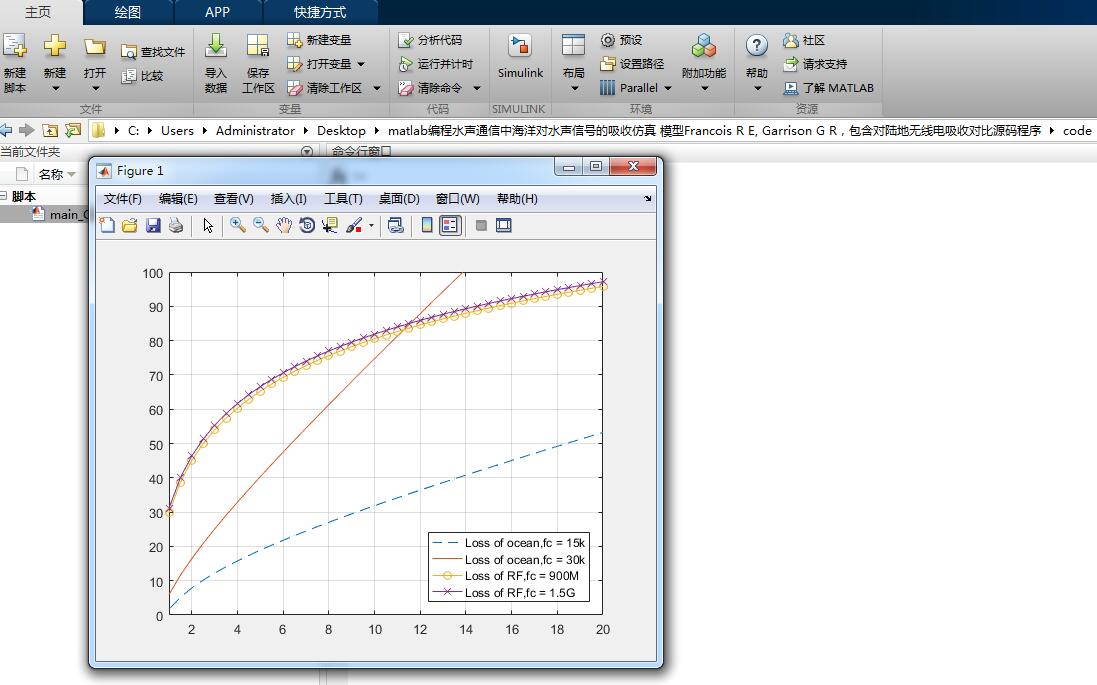Screen dimensions: 1097x685
Task: Open the 编辑(E) menu in Figure 1
Action: click(x=178, y=199)
